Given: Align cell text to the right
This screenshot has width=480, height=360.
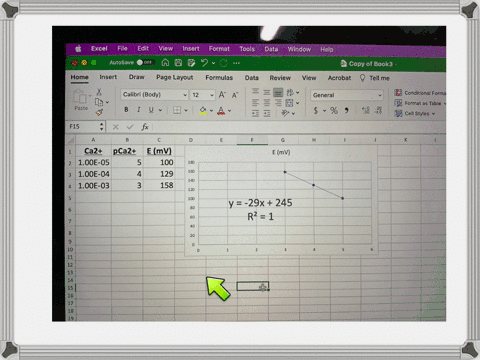Looking at the screenshot, I should (278, 103).
